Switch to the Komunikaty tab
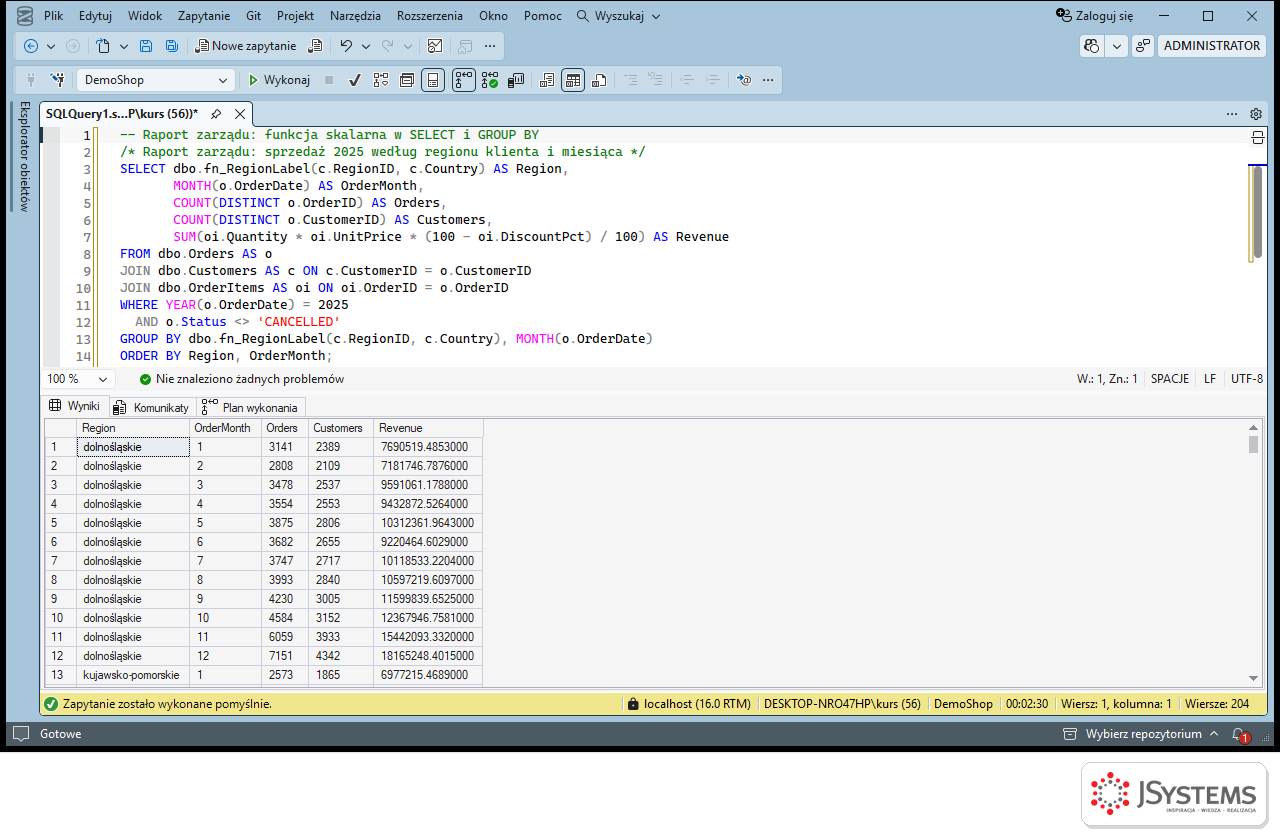 tap(151, 407)
